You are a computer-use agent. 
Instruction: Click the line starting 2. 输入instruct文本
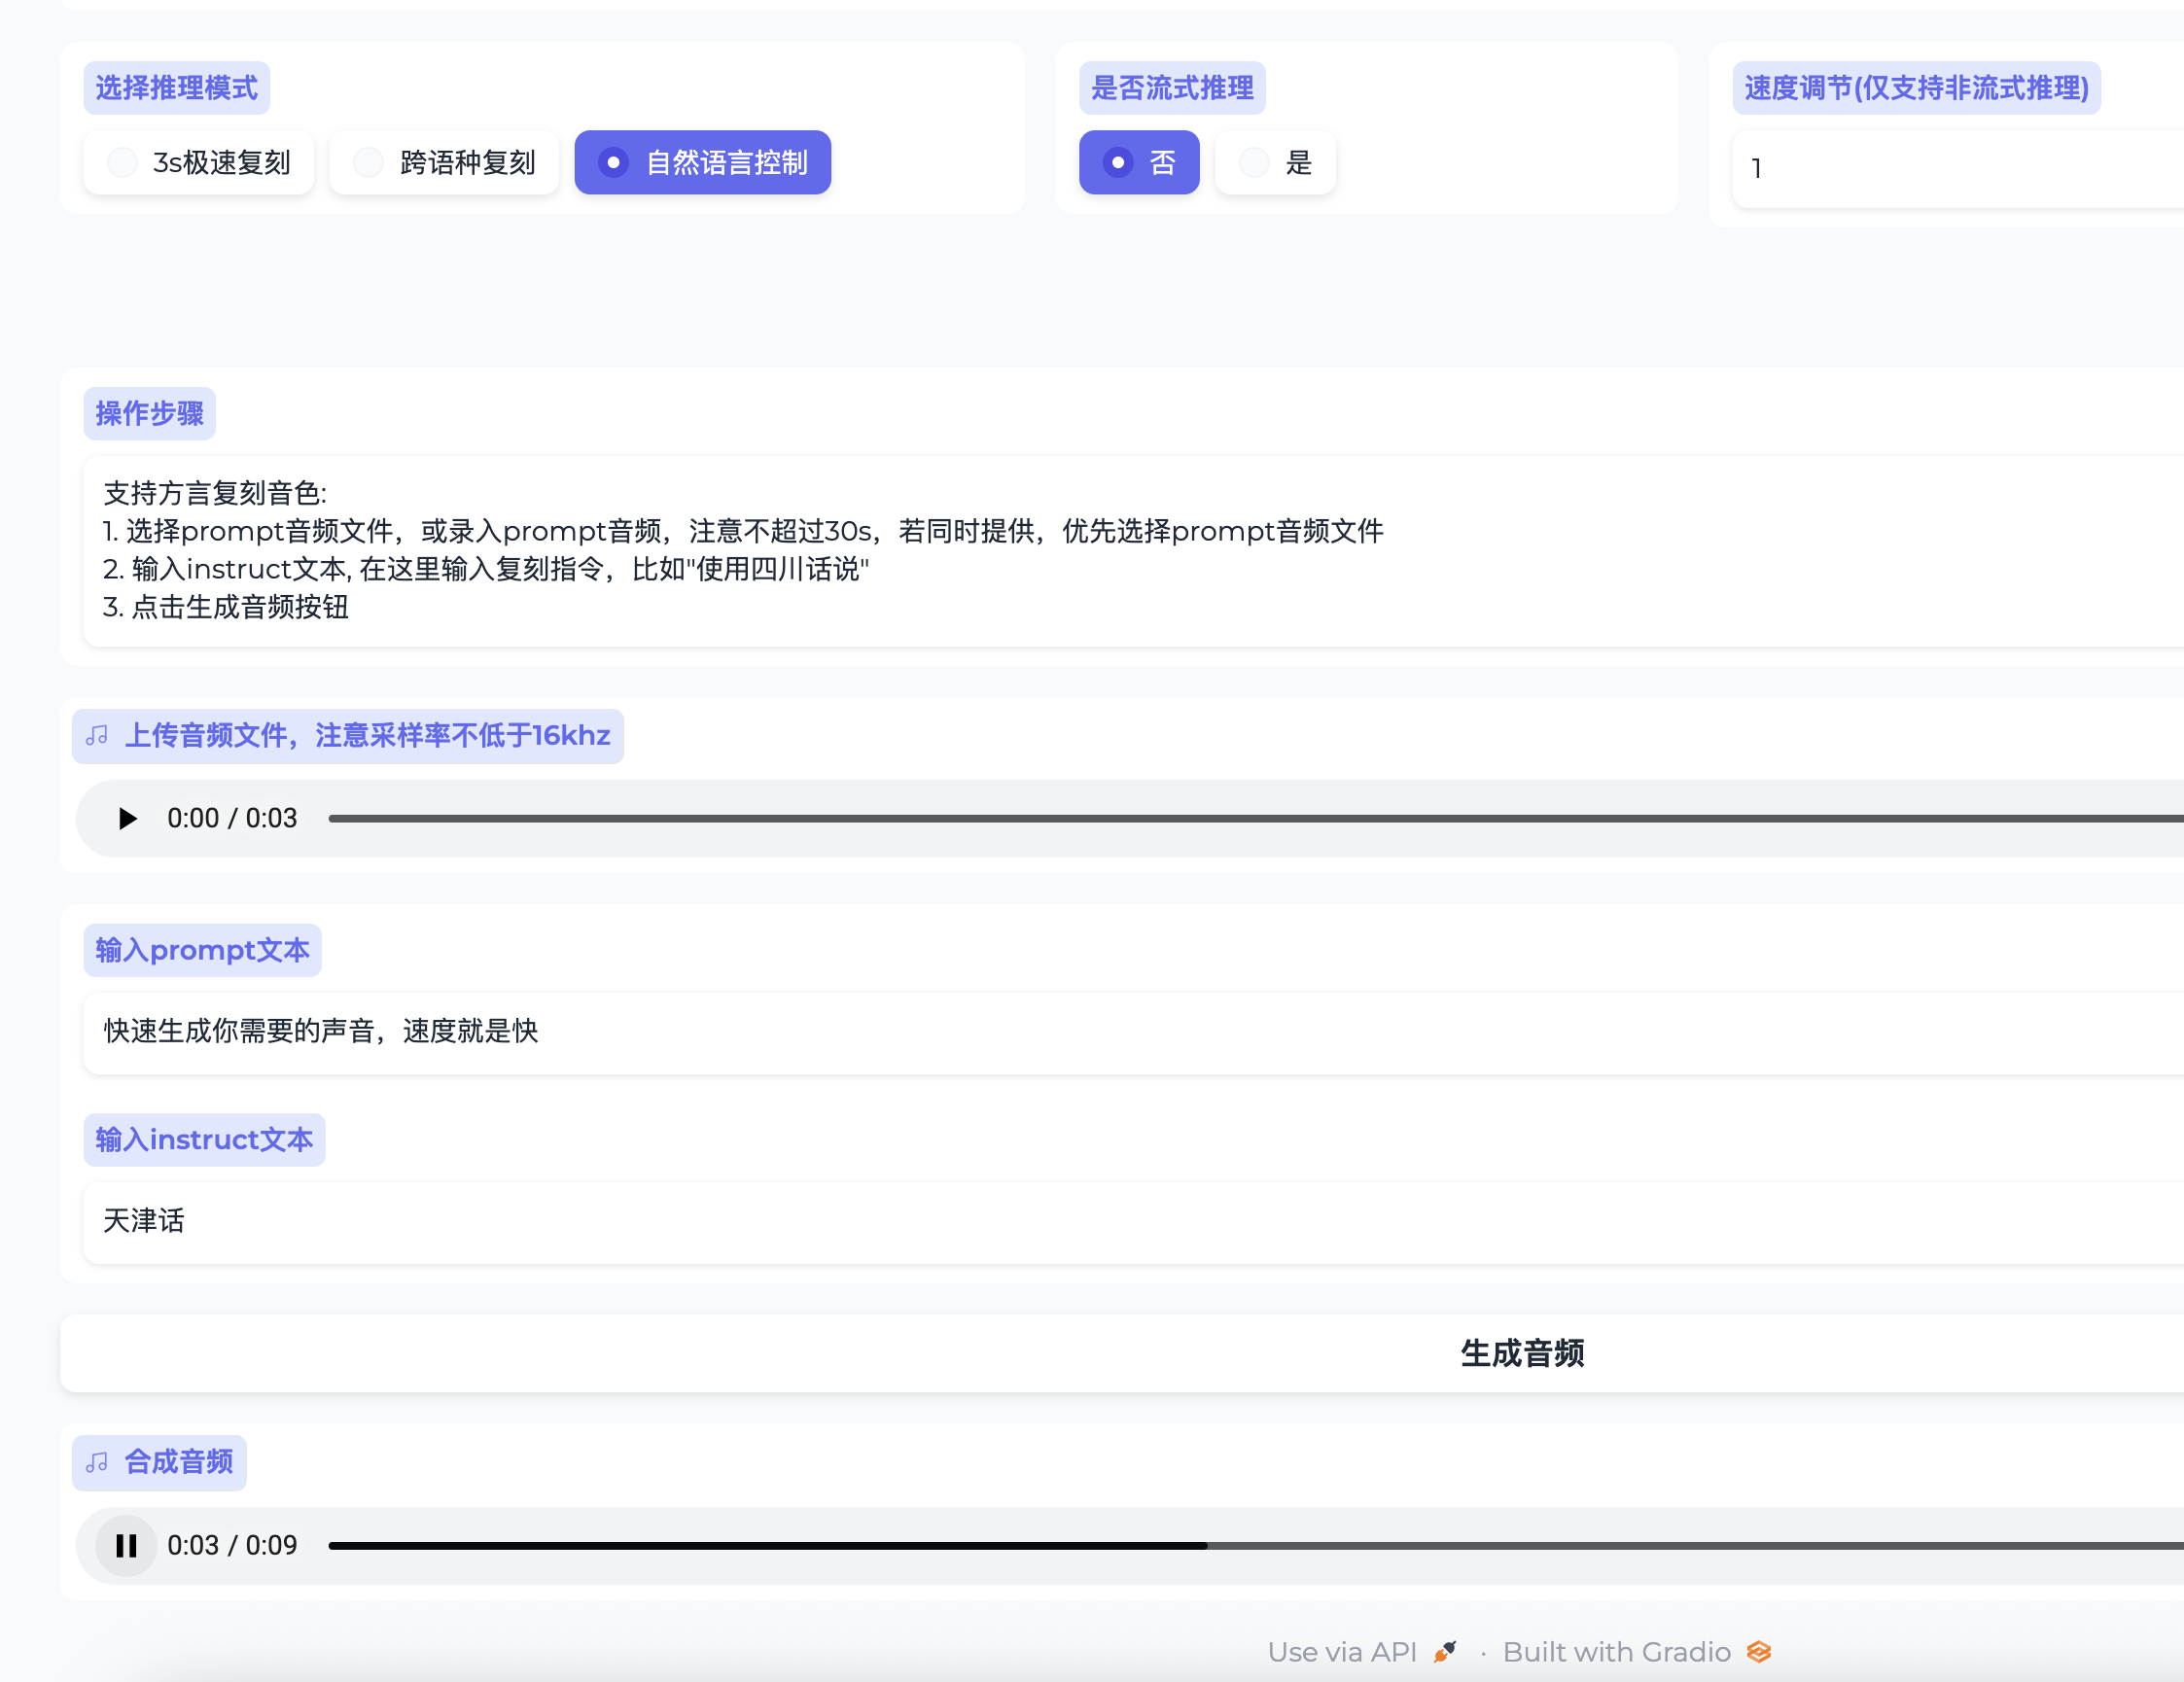click(x=486, y=569)
